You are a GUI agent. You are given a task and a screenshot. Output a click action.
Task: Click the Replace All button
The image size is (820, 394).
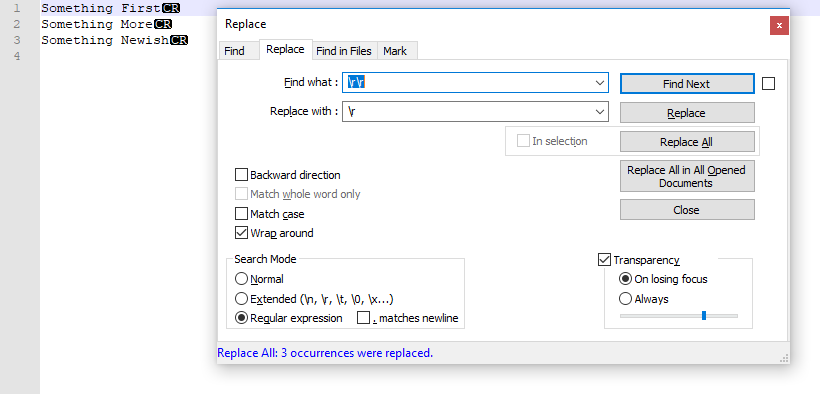pos(687,142)
